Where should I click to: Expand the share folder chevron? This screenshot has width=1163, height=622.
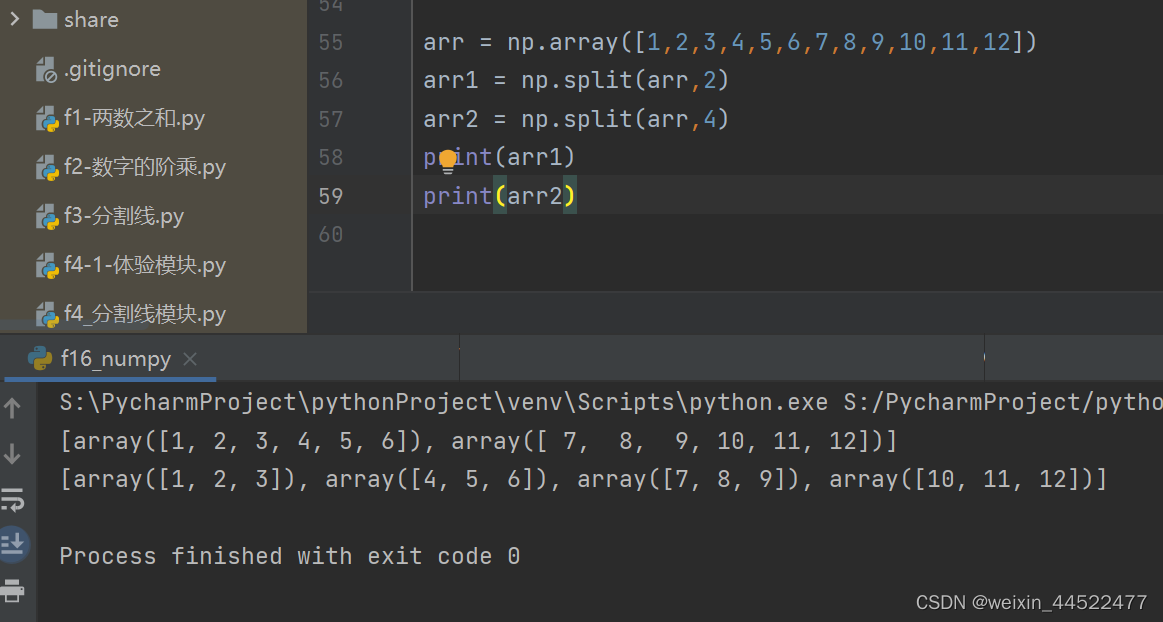click(x=15, y=19)
